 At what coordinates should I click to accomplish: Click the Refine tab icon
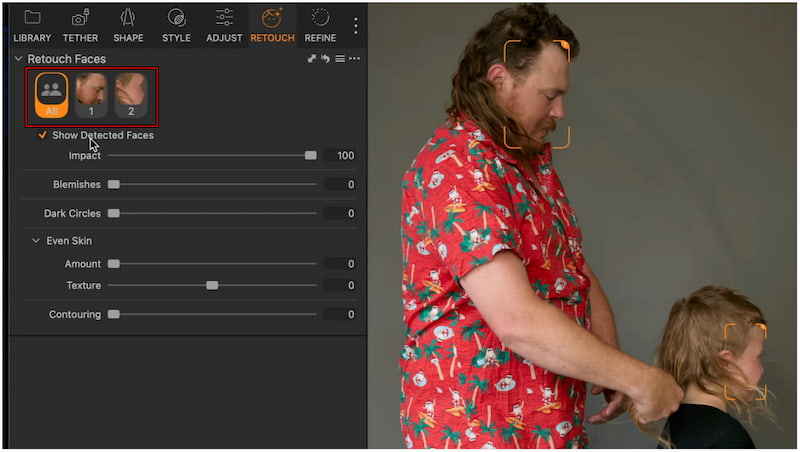coord(320,25)
